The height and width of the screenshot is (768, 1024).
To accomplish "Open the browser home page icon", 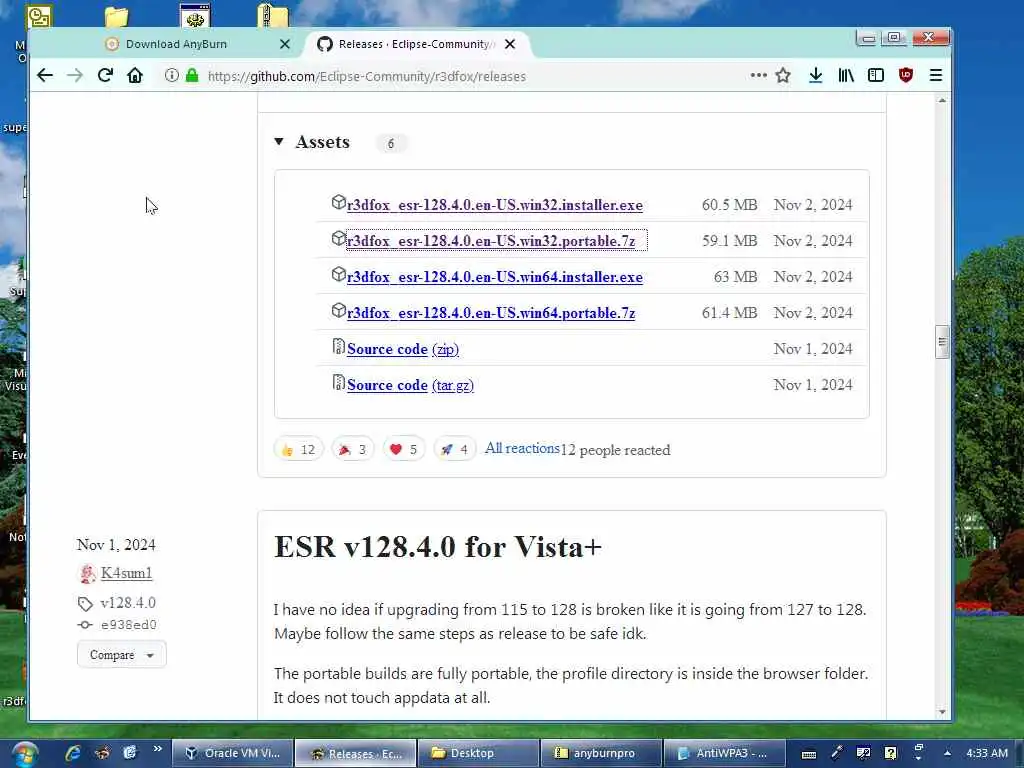I will pos(135,76).
